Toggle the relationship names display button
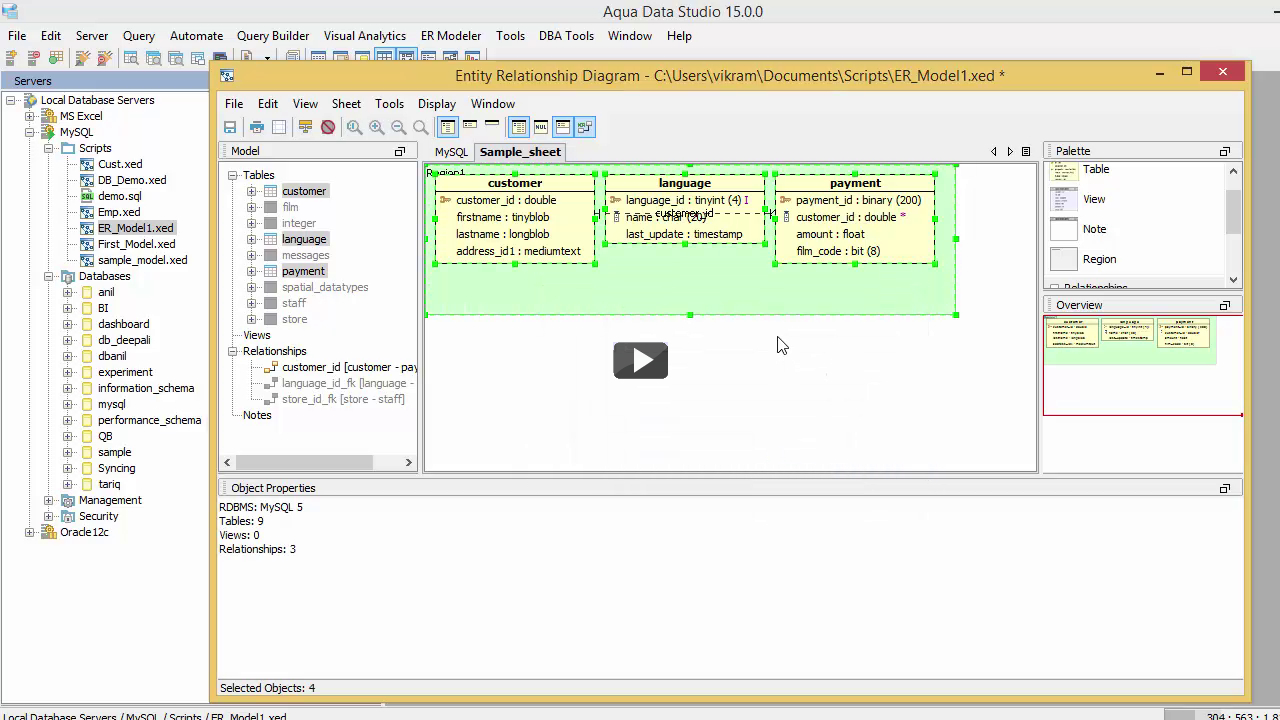Viewport: 1280px width, 720px height. 585,127
